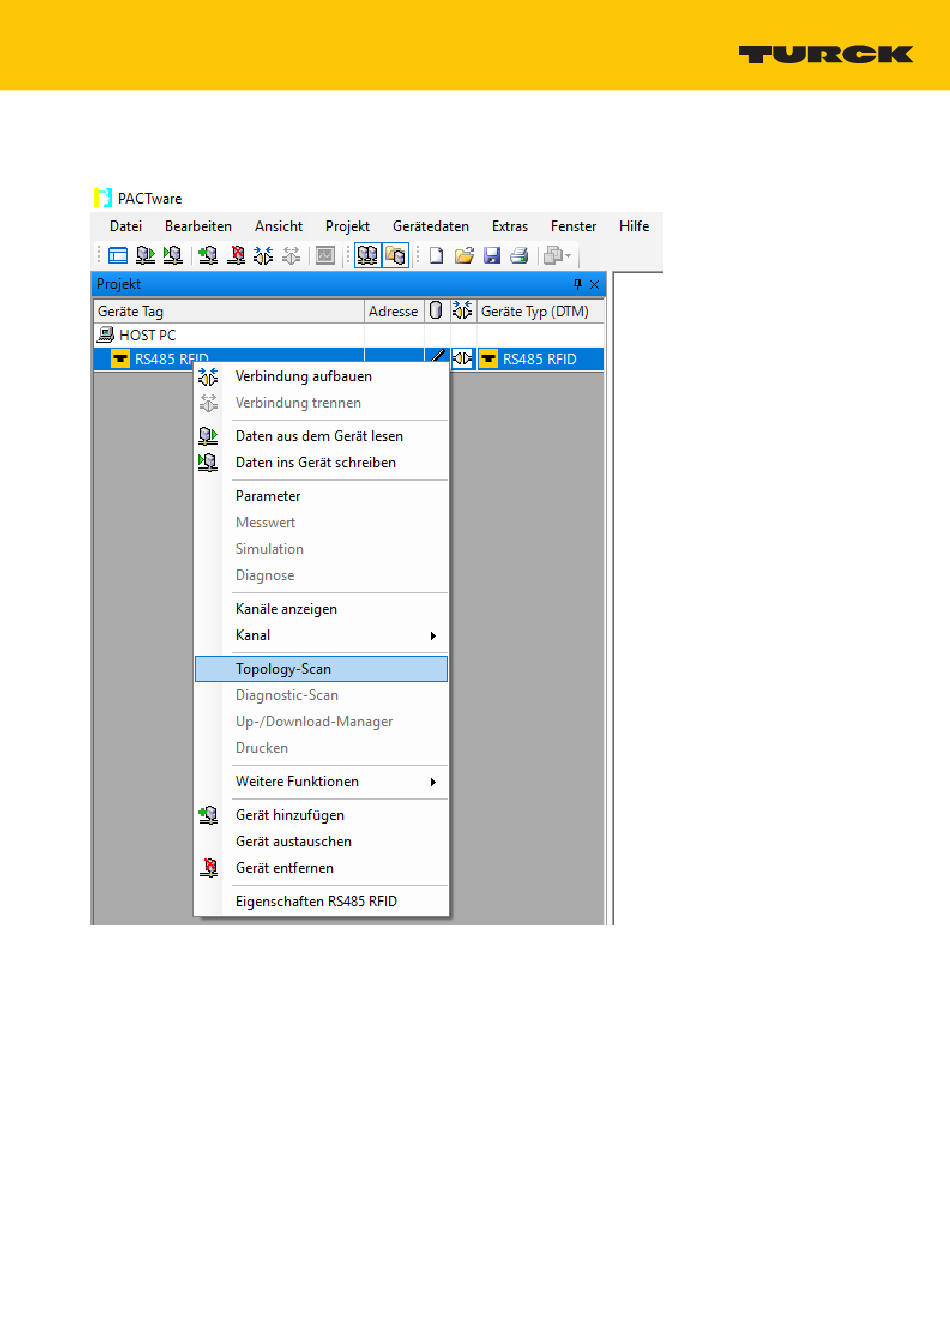Click the Daten ins Gerät schreiben icon

(208, 462)
